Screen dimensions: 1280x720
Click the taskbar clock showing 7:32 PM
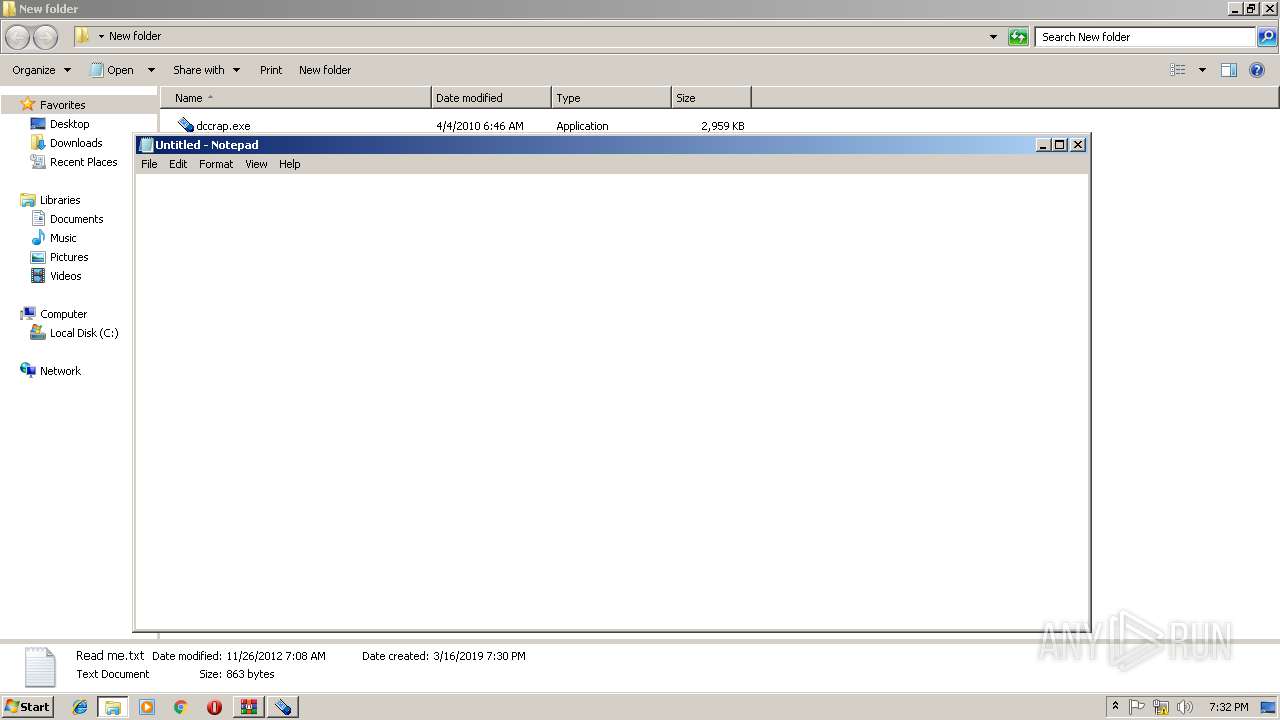[1228, 707]
